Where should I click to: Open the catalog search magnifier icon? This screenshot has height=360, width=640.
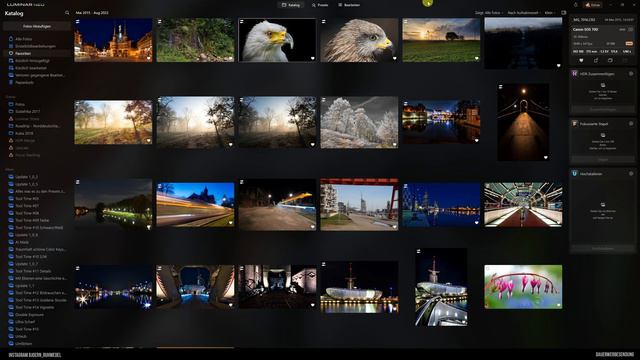pos(67,13)
